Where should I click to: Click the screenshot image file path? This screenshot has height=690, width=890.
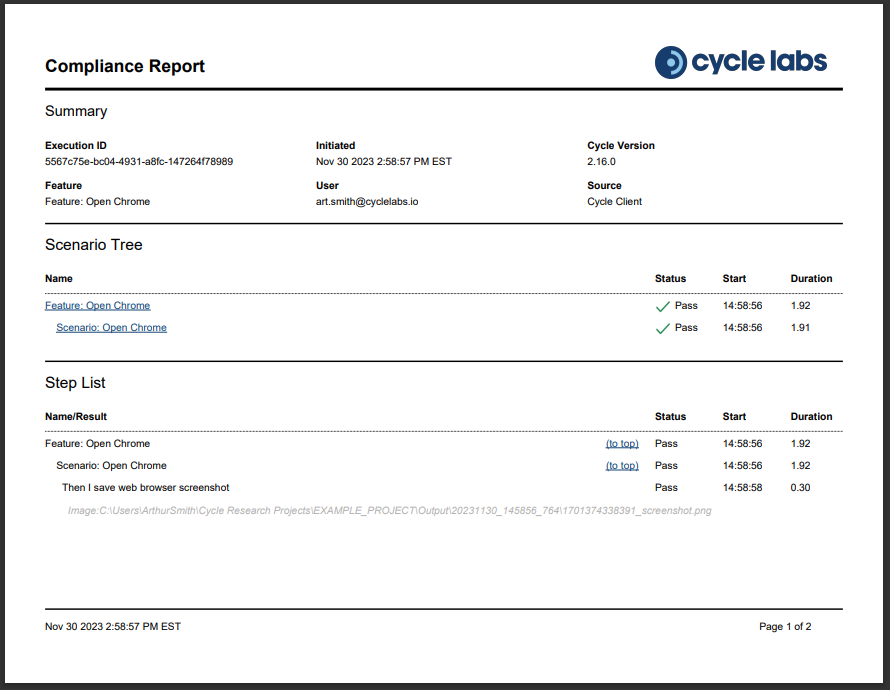(389, 511)
